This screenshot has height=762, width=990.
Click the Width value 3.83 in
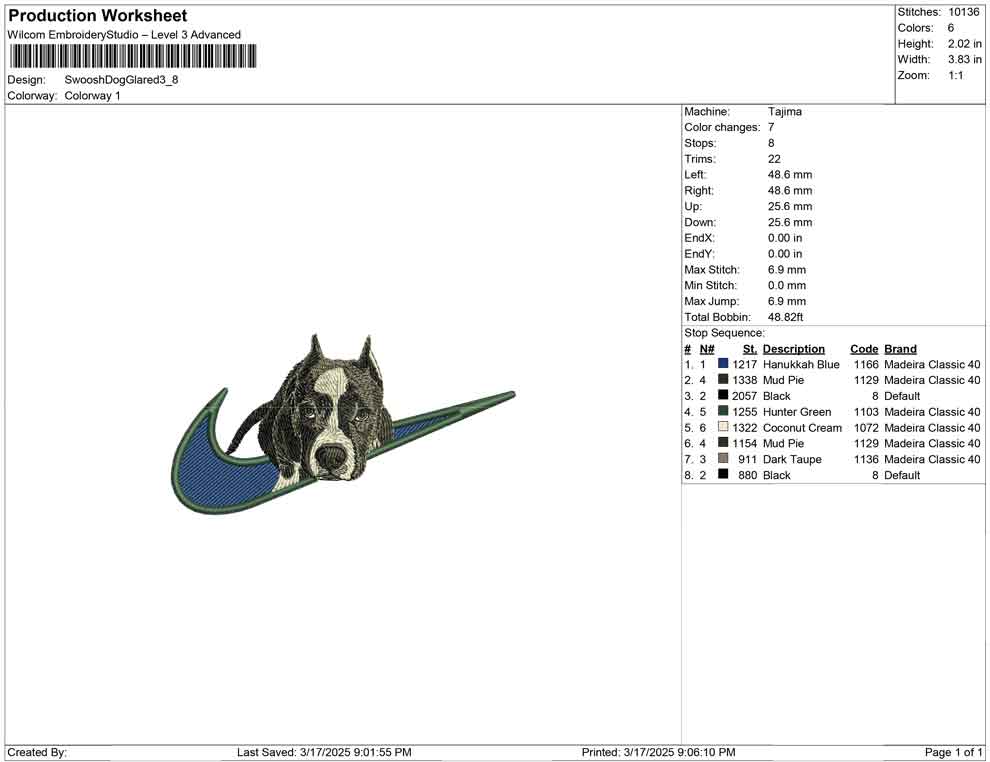coord(964,59)
